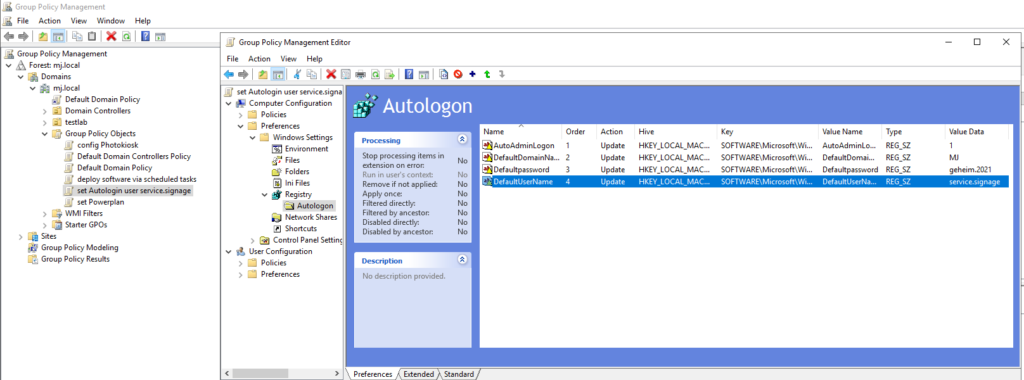Open Help menu in Group Policy Management
The height and width of the screenshot is (380, 1024).
142,21
